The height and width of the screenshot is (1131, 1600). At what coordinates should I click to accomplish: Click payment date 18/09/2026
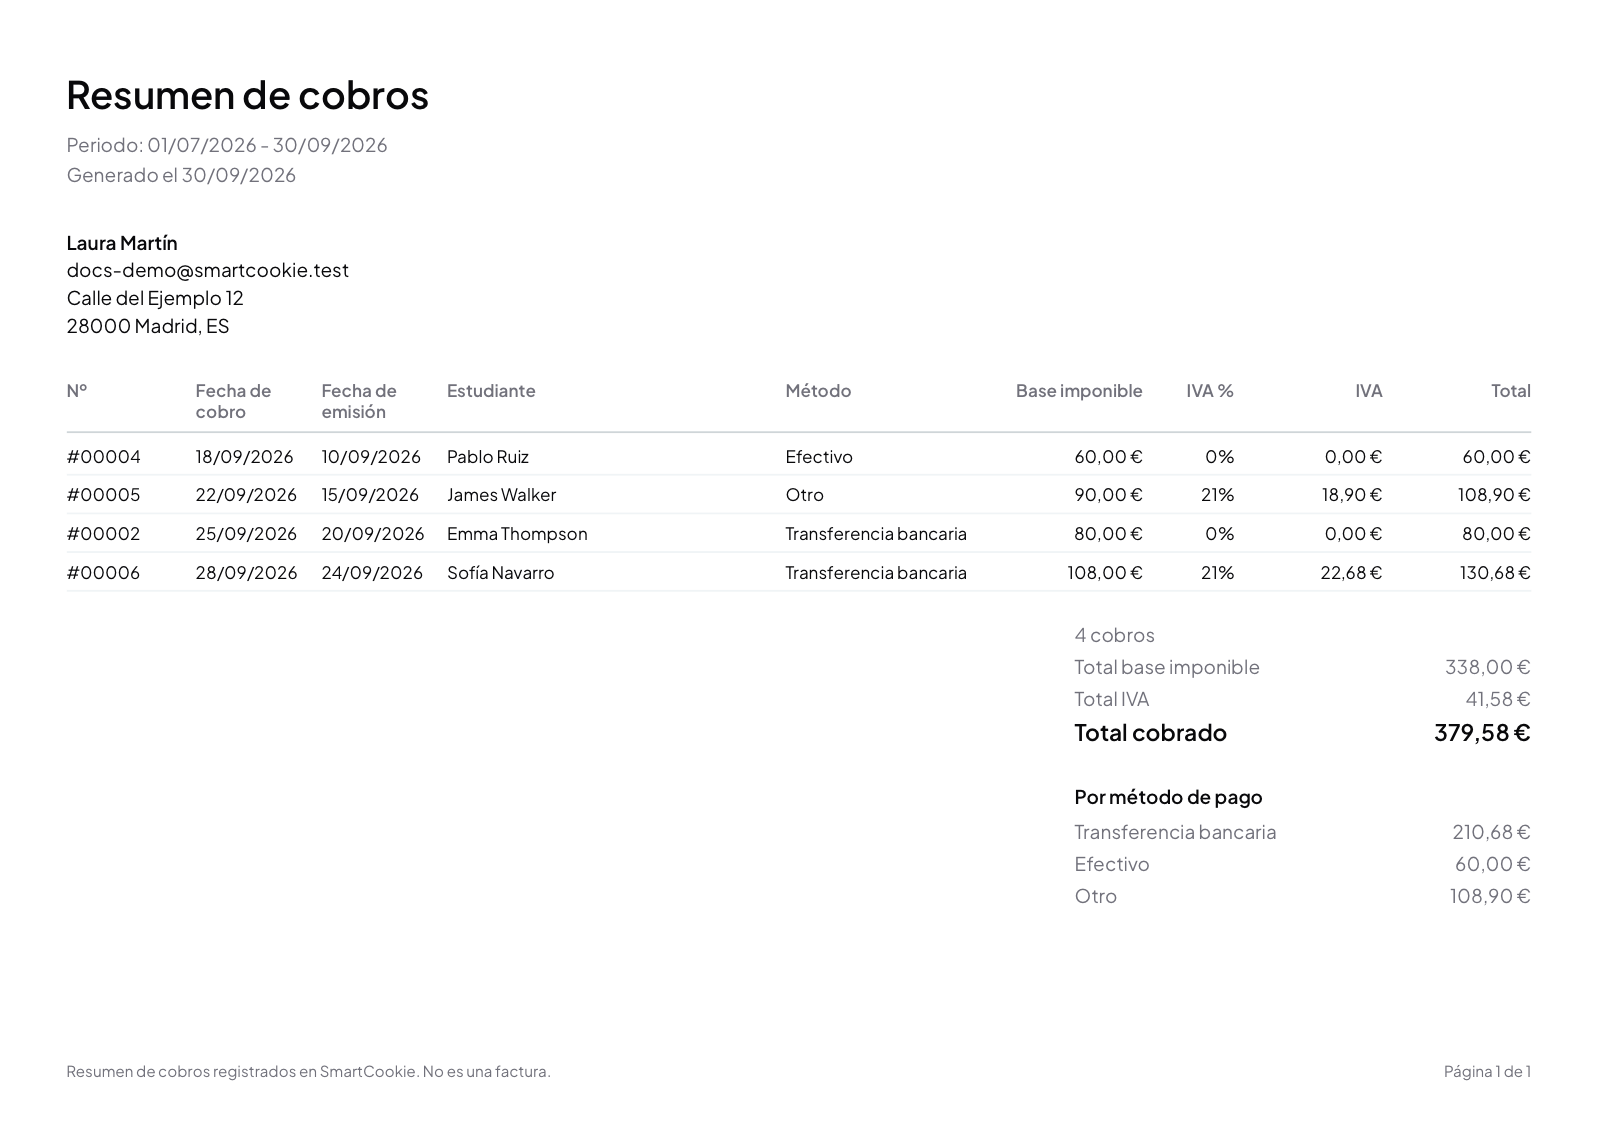(x=245, y=457)
